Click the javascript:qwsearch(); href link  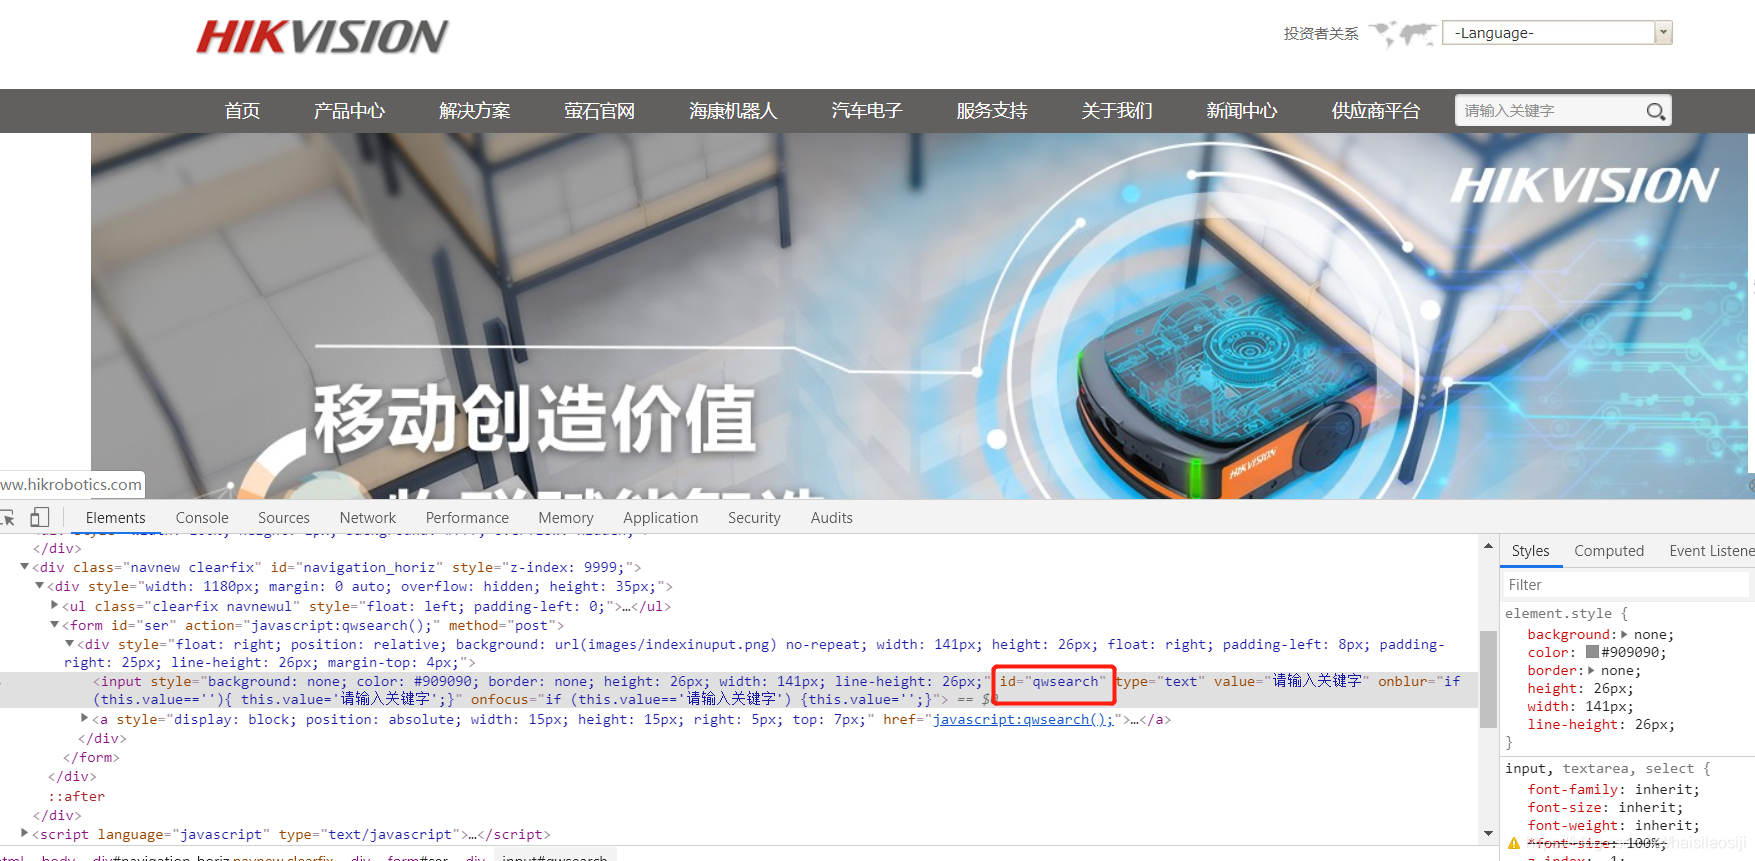(x=1023, y=719)
